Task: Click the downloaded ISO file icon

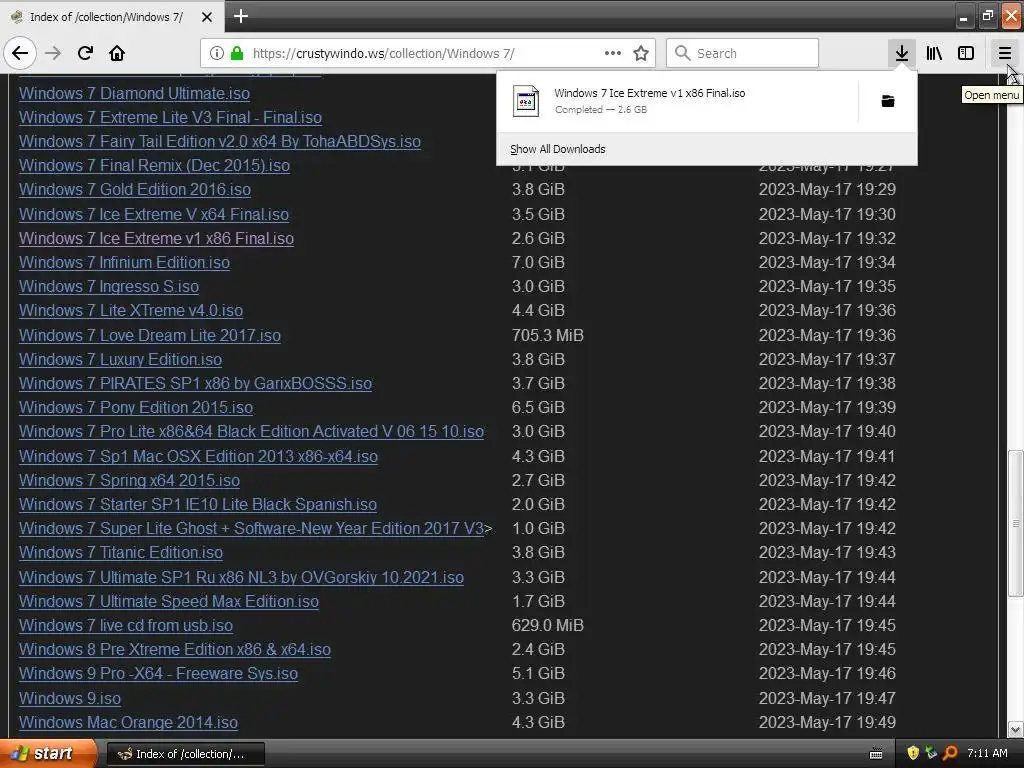Action: [x=526, y=101]
